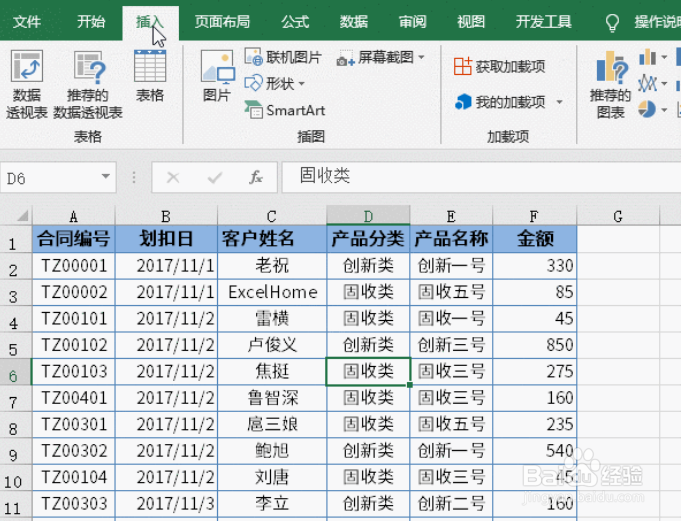Select cell with amount 850
Screen dimensions: 681x521
535,345
